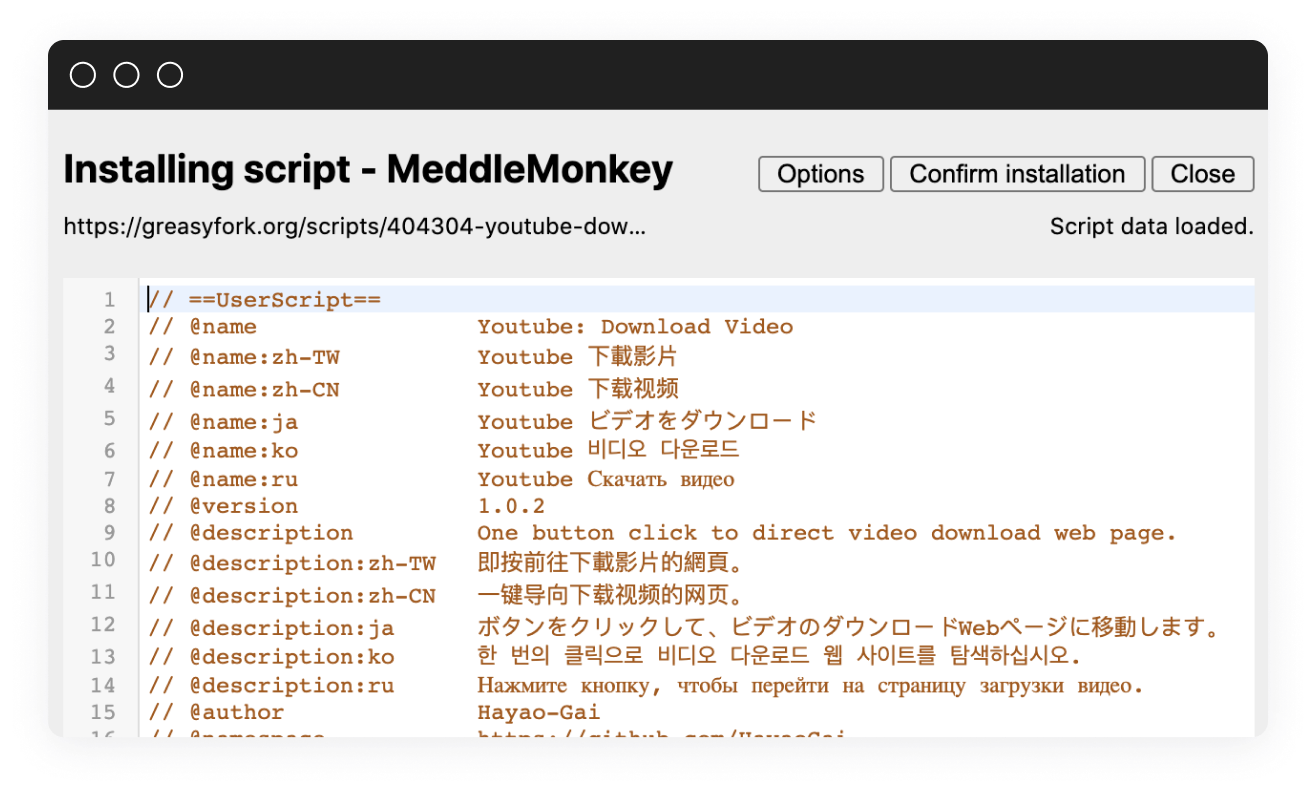The image size is (1316, 794).
Task: Click Confirm installation button
Action: click(1017, 174)
